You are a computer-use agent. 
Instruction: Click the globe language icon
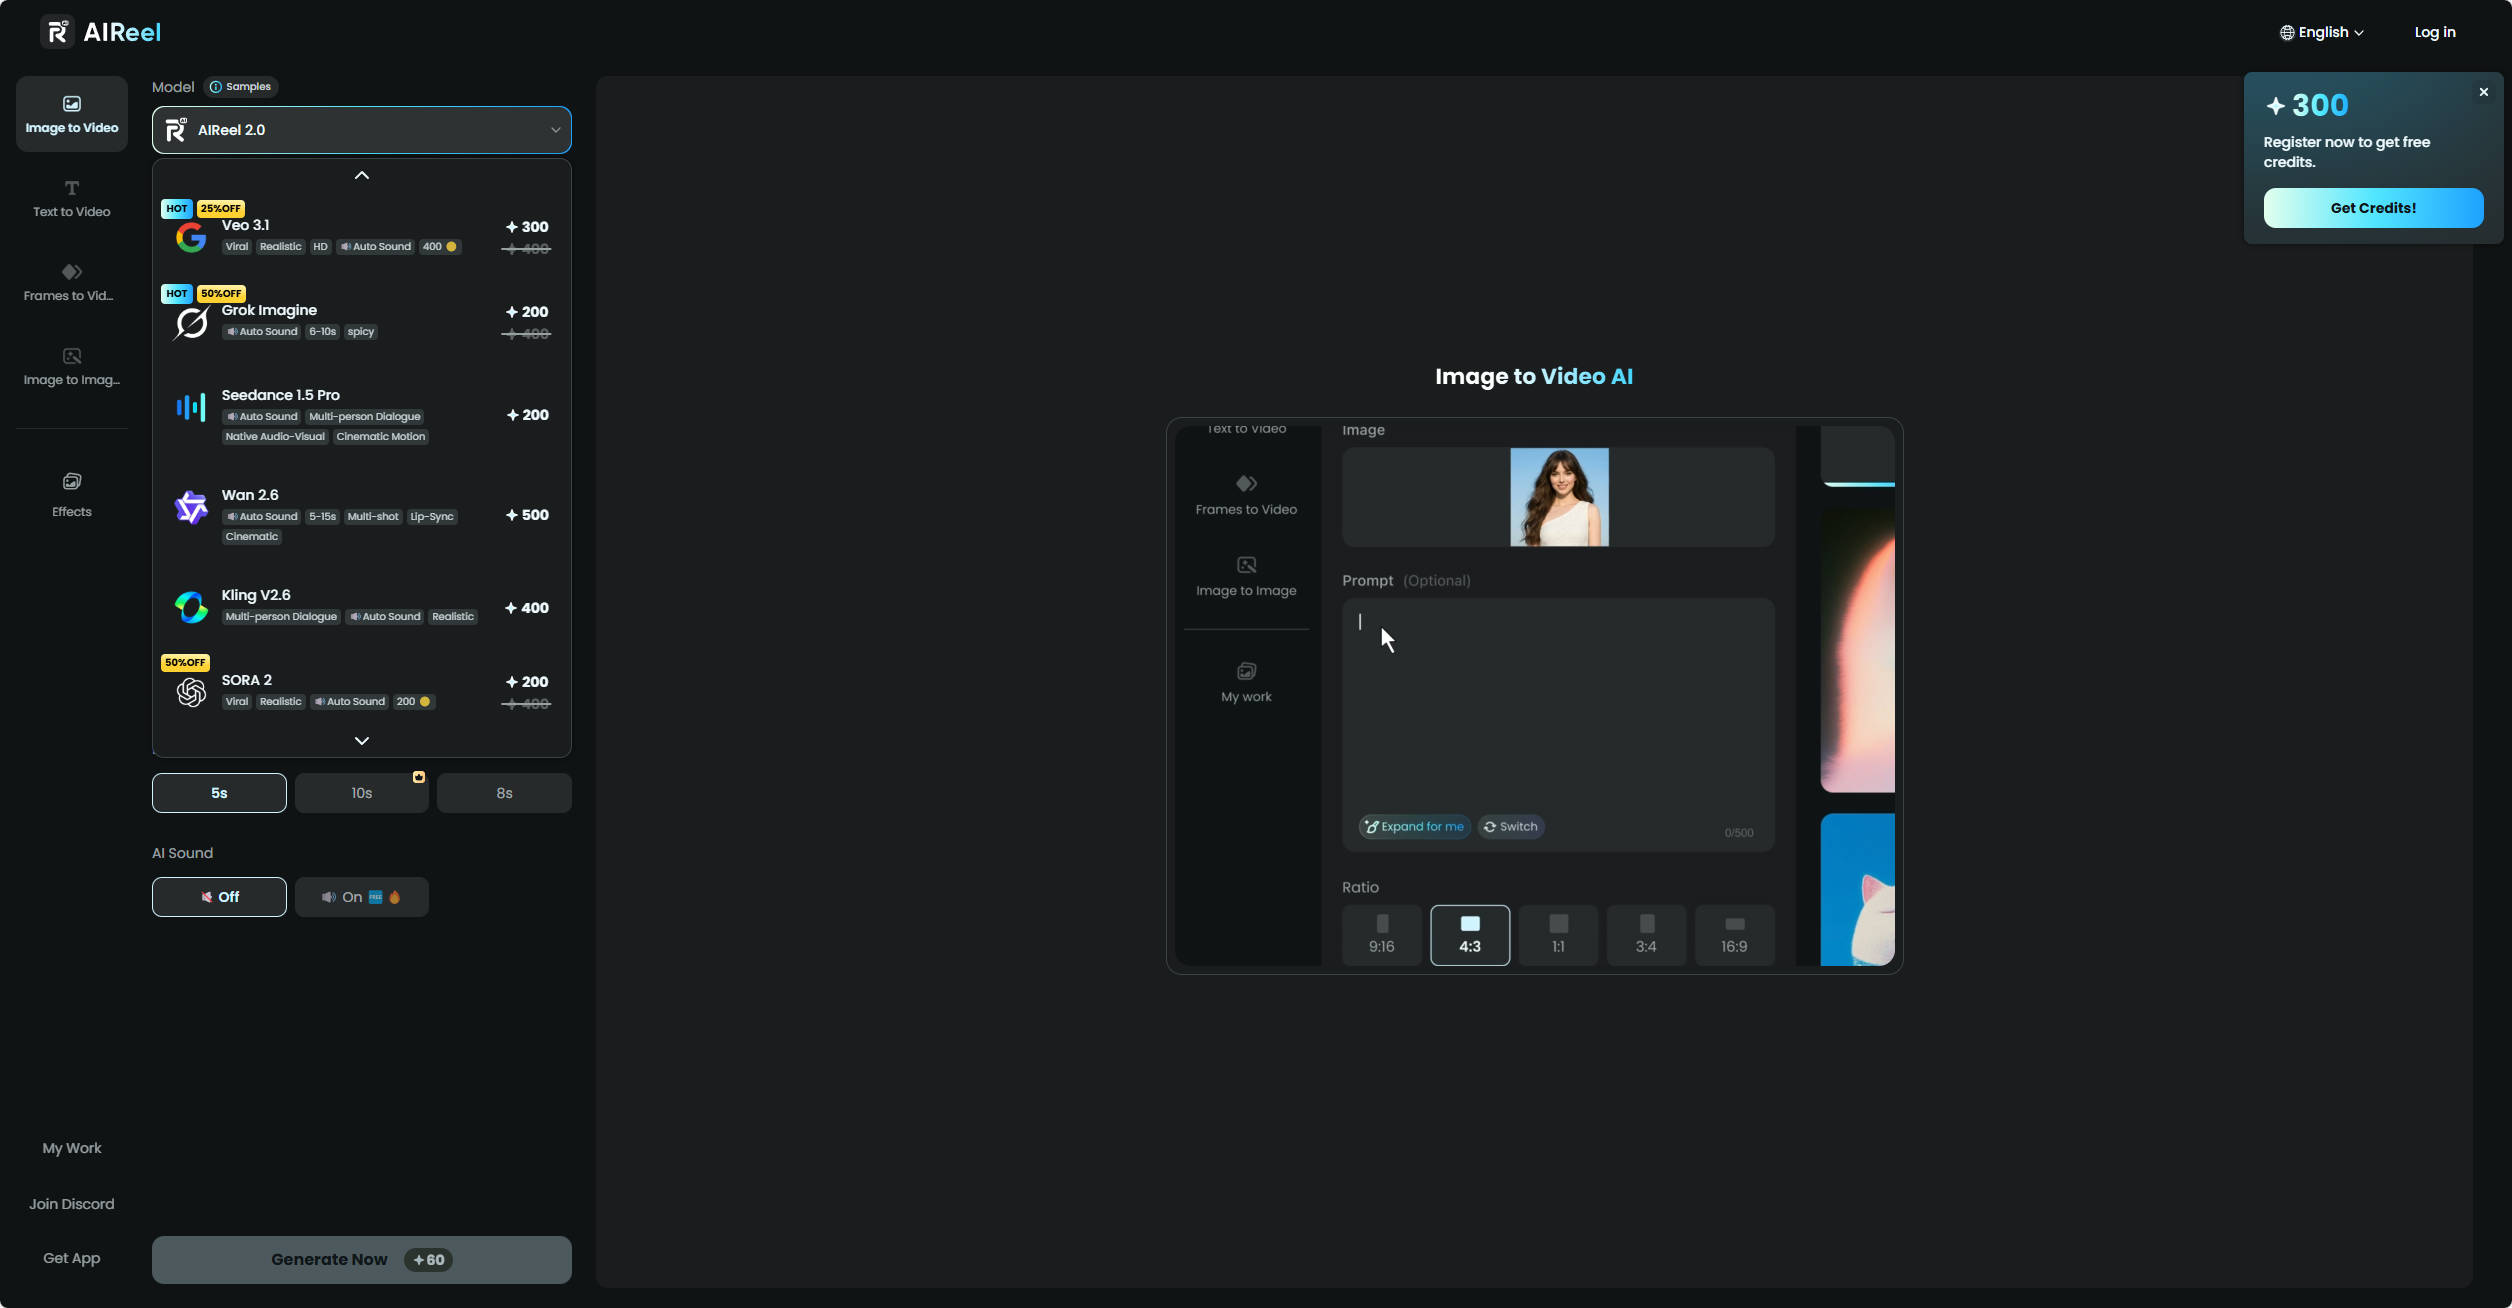tap(2287, 32)
